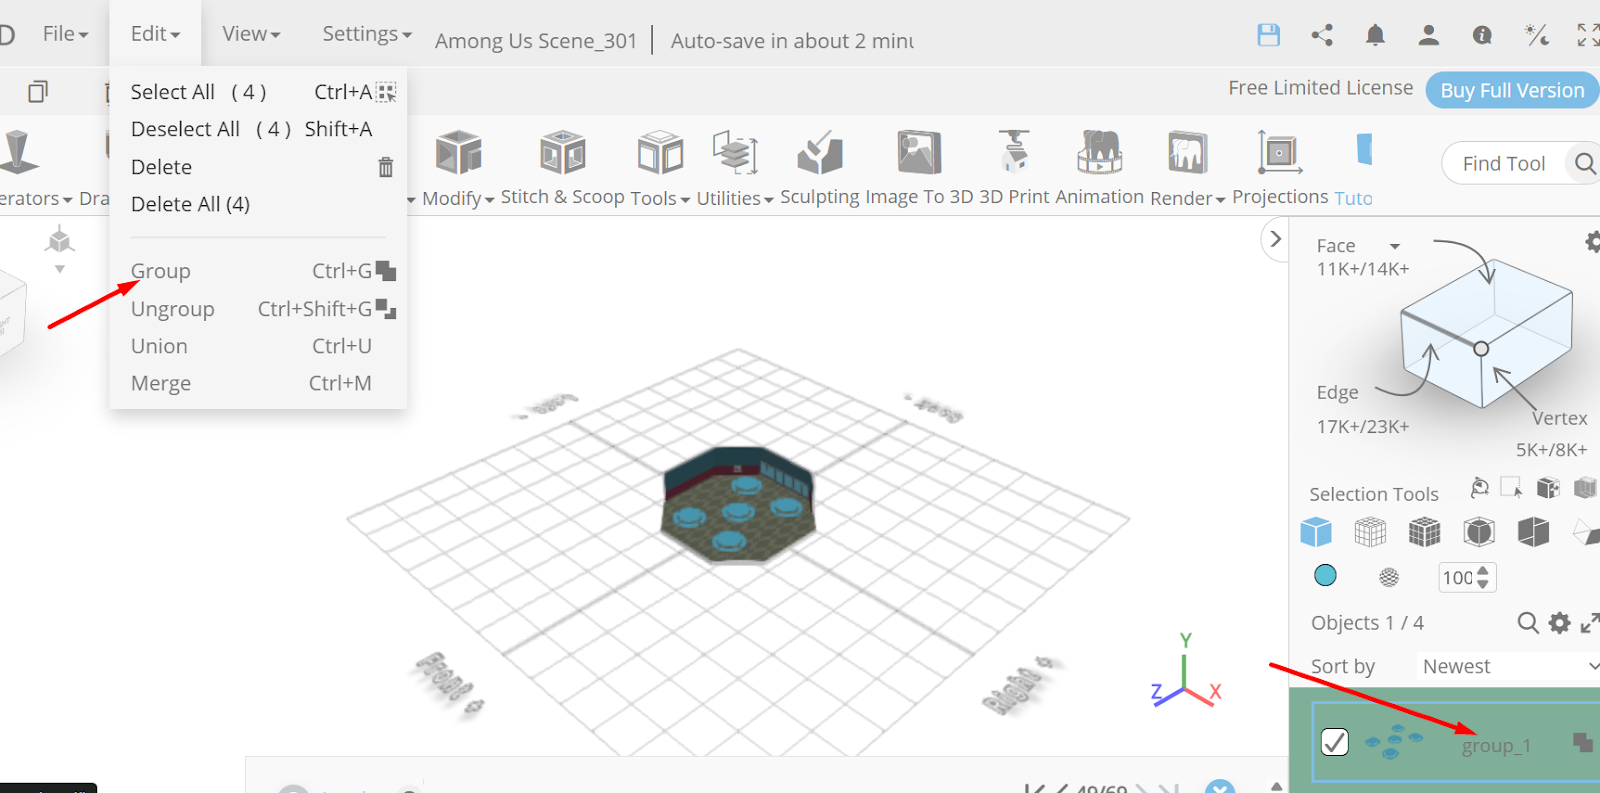1600x793 pixels.
Task: Close the Edit menu dropdown
Action: click(x=155, y=34)
